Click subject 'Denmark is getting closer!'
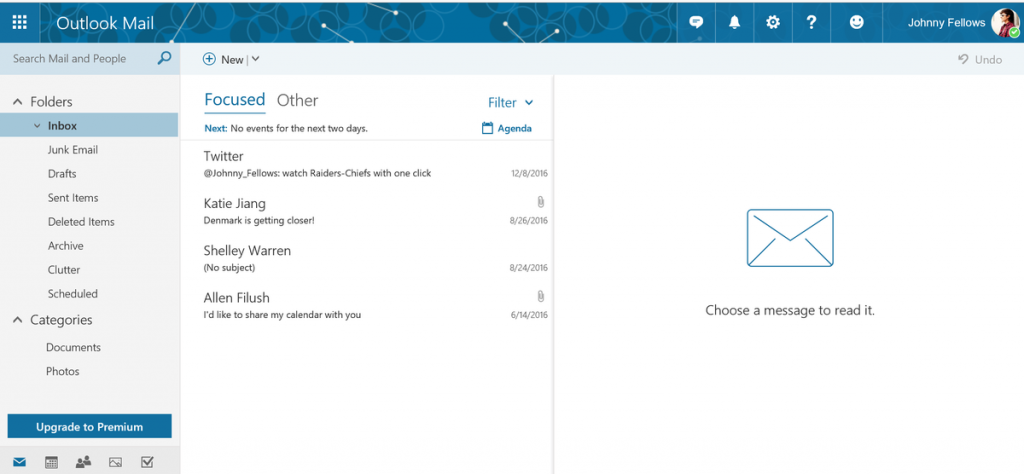1024x474 pixels. (x=259, y=221)
